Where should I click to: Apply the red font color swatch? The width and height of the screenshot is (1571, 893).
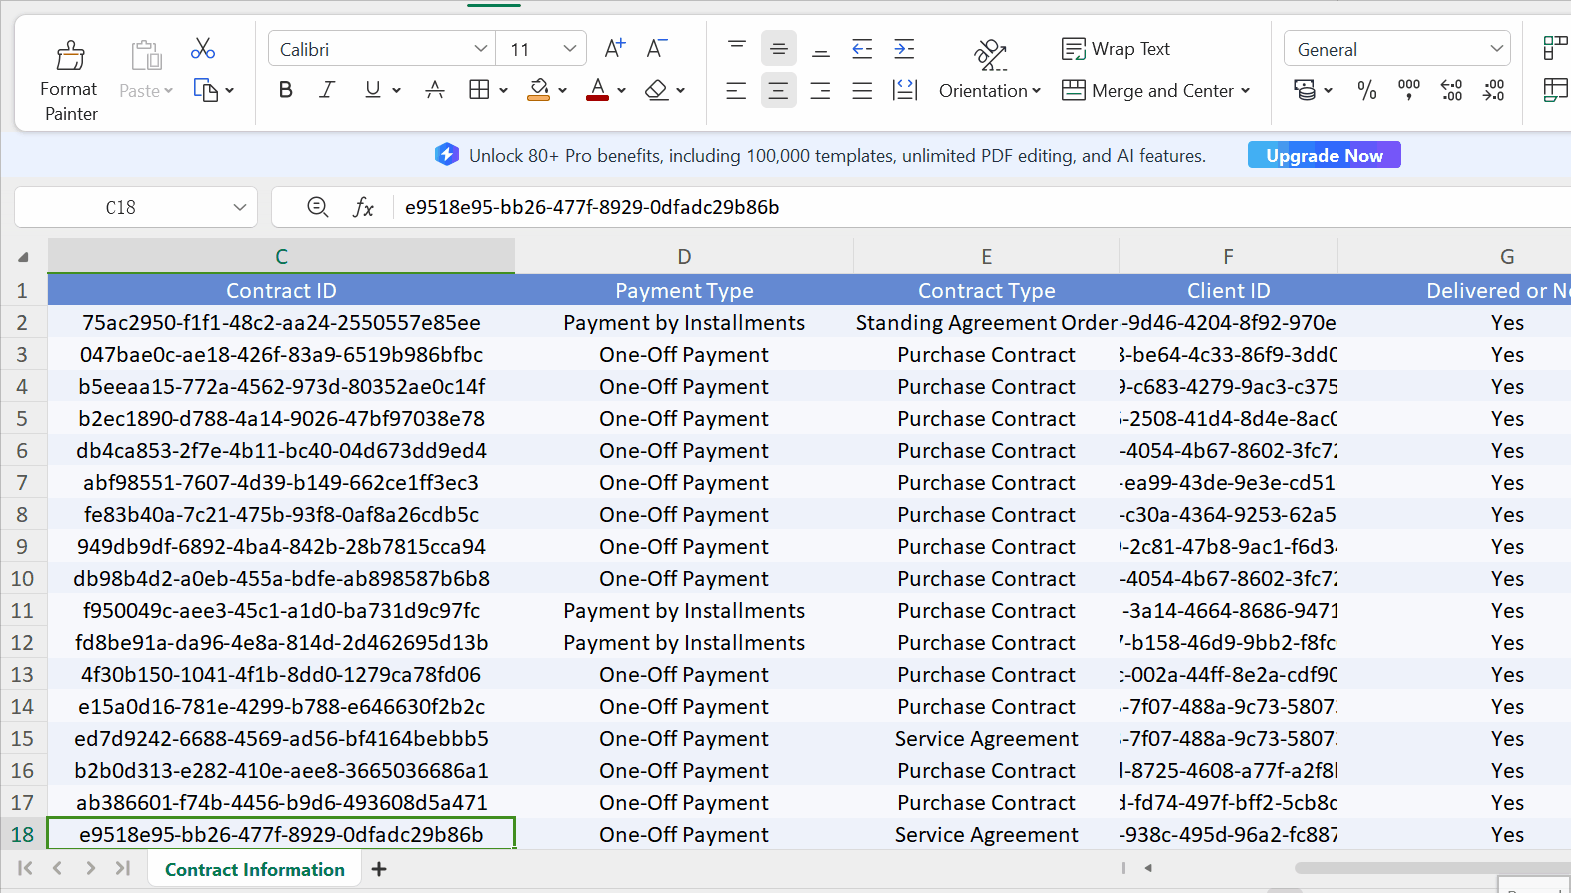598,90
